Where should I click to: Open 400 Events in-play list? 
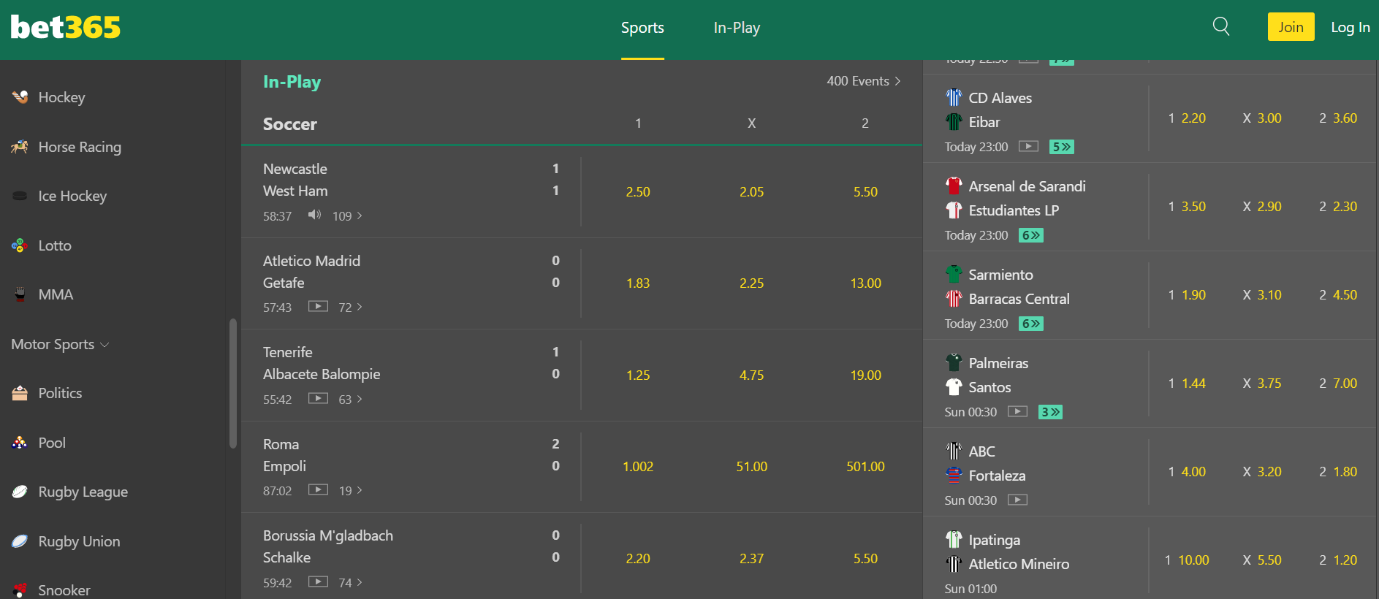[863, 81]
